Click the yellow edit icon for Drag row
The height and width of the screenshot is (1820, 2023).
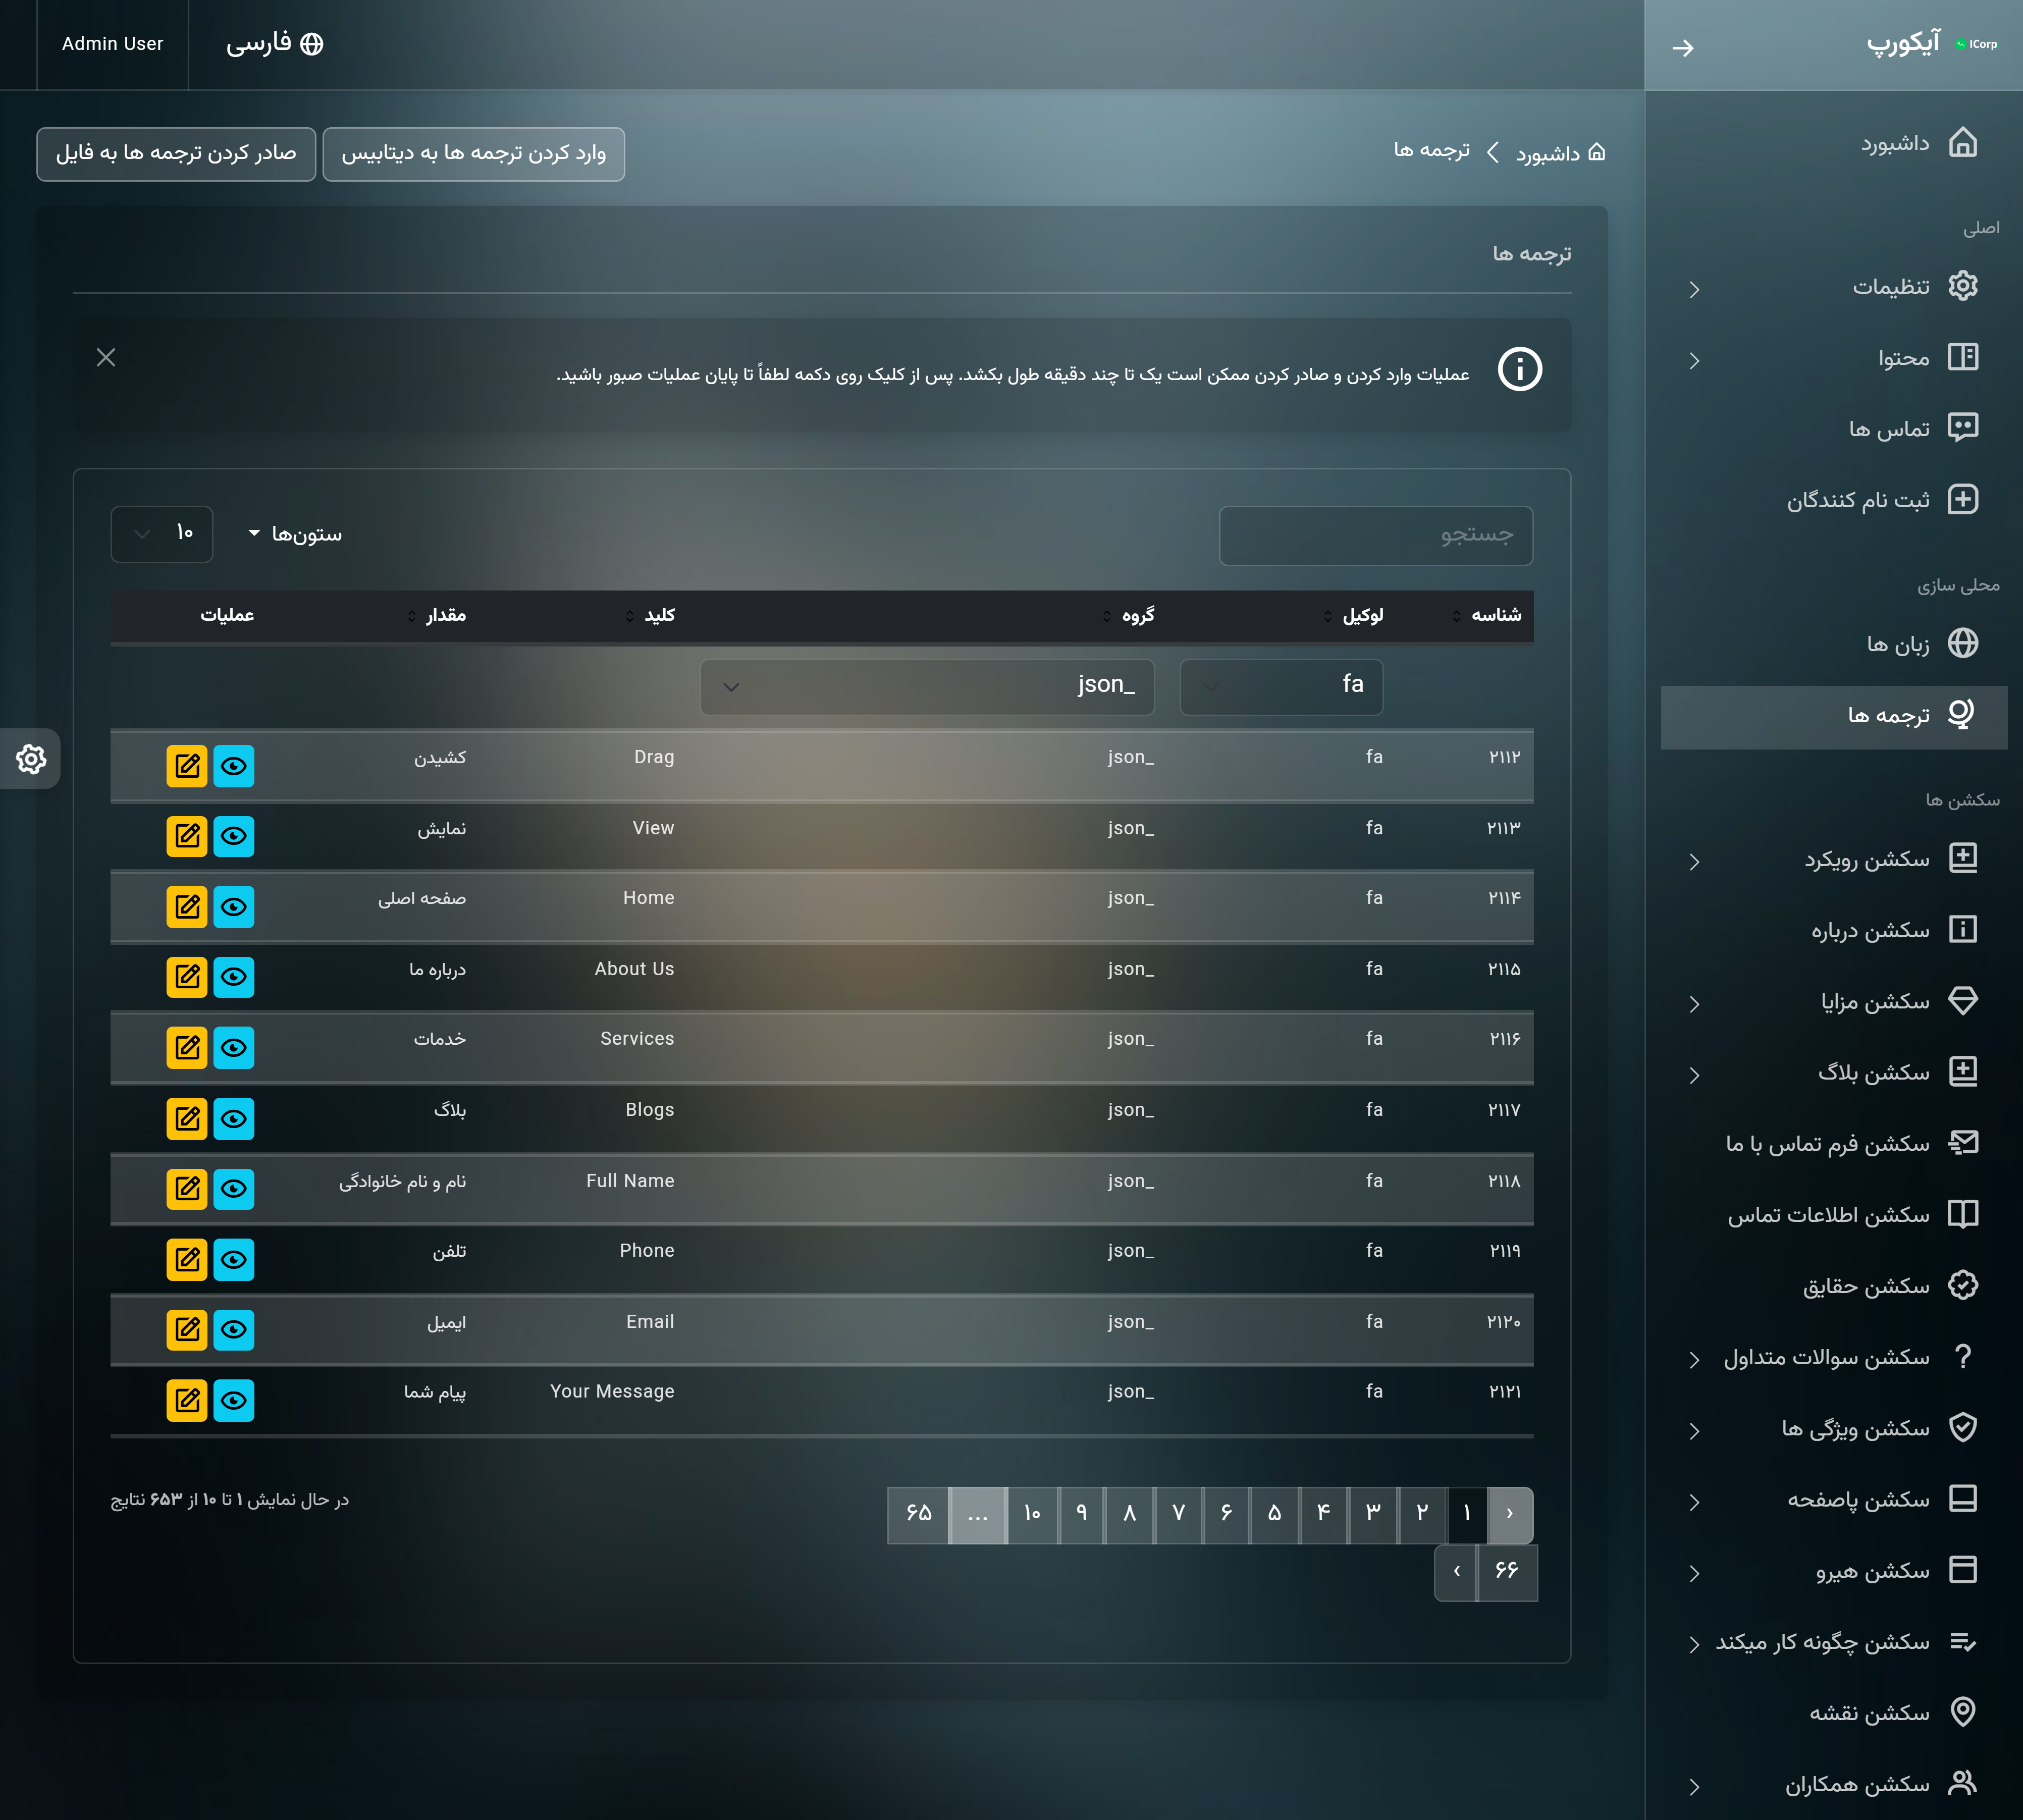187,766
